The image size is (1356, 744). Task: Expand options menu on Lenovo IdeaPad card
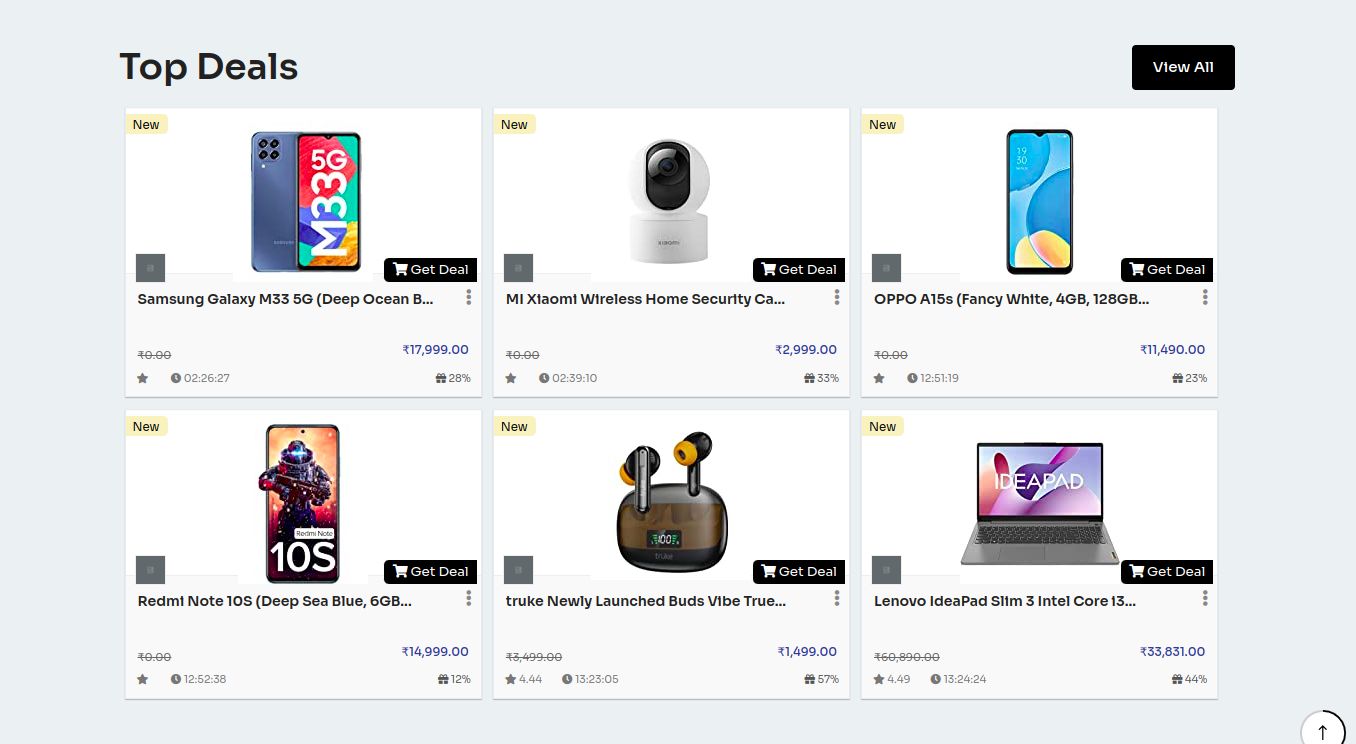coord(1205,598)
